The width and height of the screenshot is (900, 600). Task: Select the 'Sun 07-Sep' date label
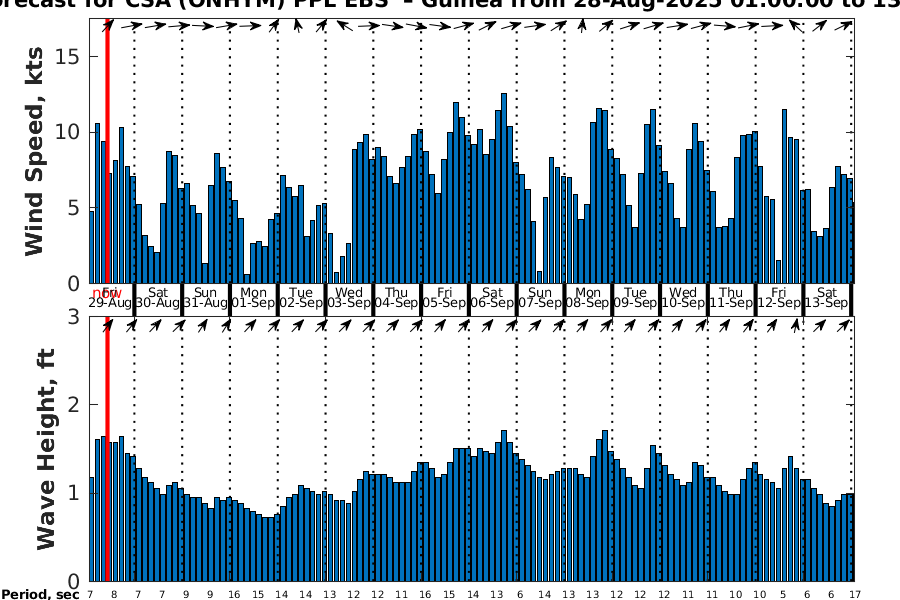click(540, 297)
